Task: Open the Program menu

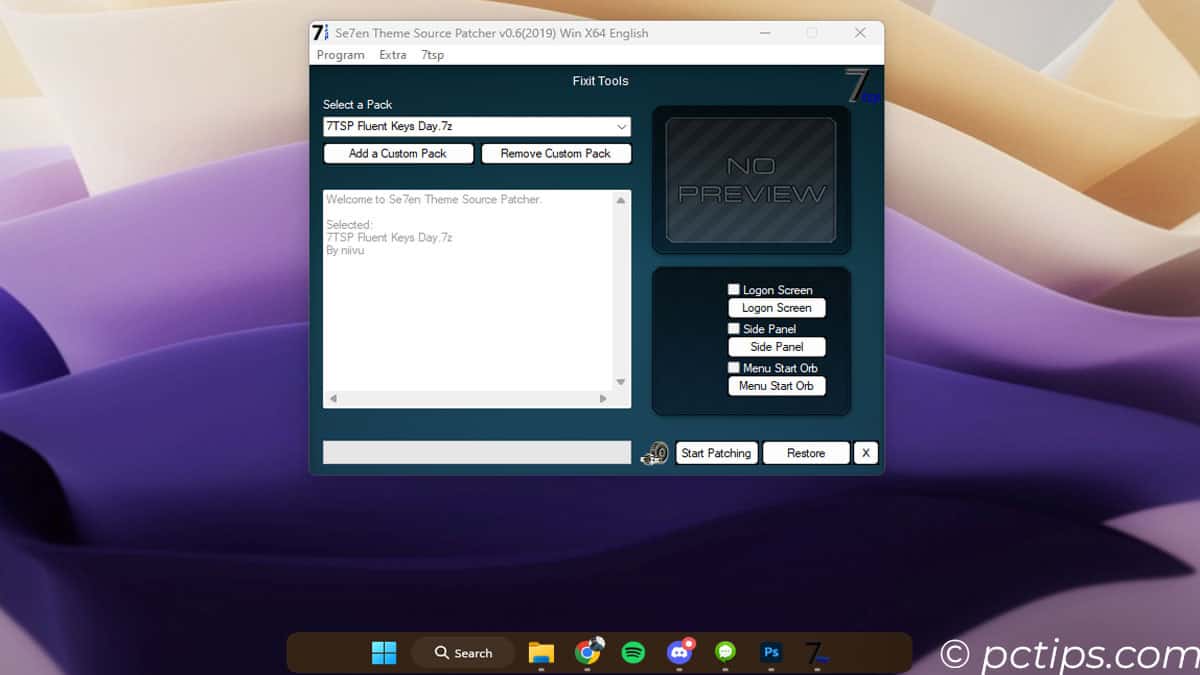Action: 340,55
